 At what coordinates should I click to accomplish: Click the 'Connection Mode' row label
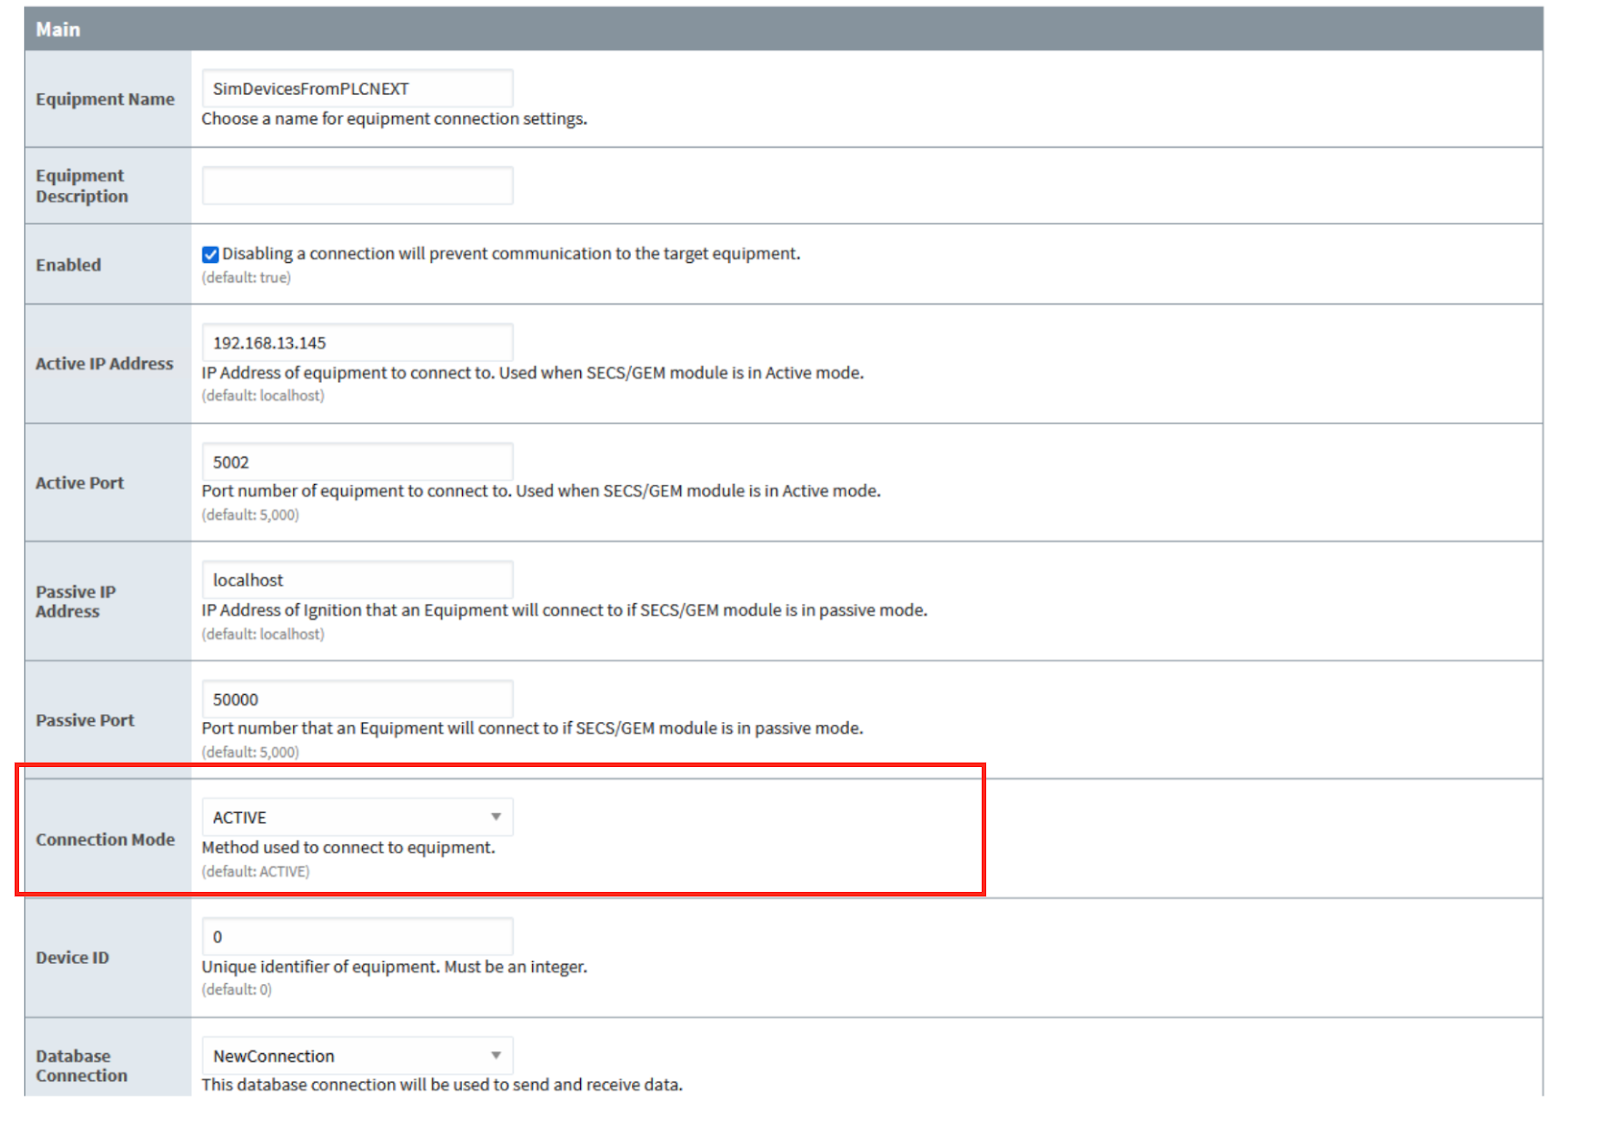pyautogui.click(x=105, y=839)
